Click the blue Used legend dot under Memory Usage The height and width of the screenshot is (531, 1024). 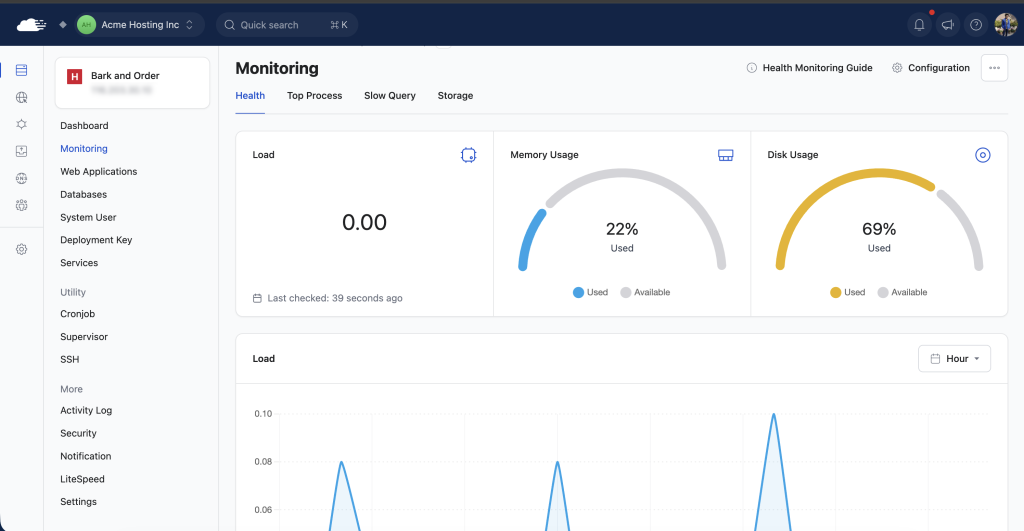578,293
